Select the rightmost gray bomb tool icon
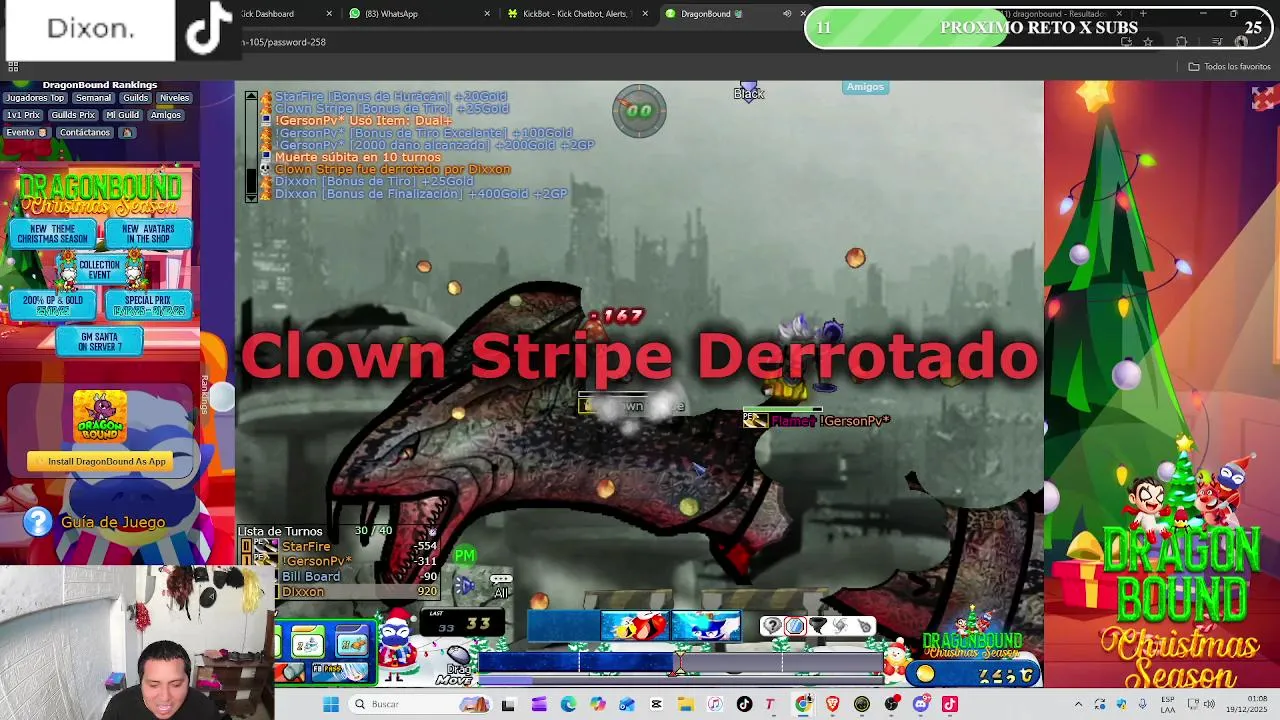 (864, 626)
